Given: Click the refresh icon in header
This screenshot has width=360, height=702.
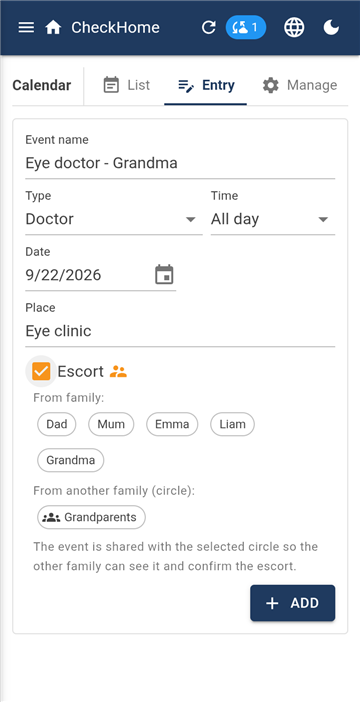Looking at the screenshot, I should tap(208, 28).
